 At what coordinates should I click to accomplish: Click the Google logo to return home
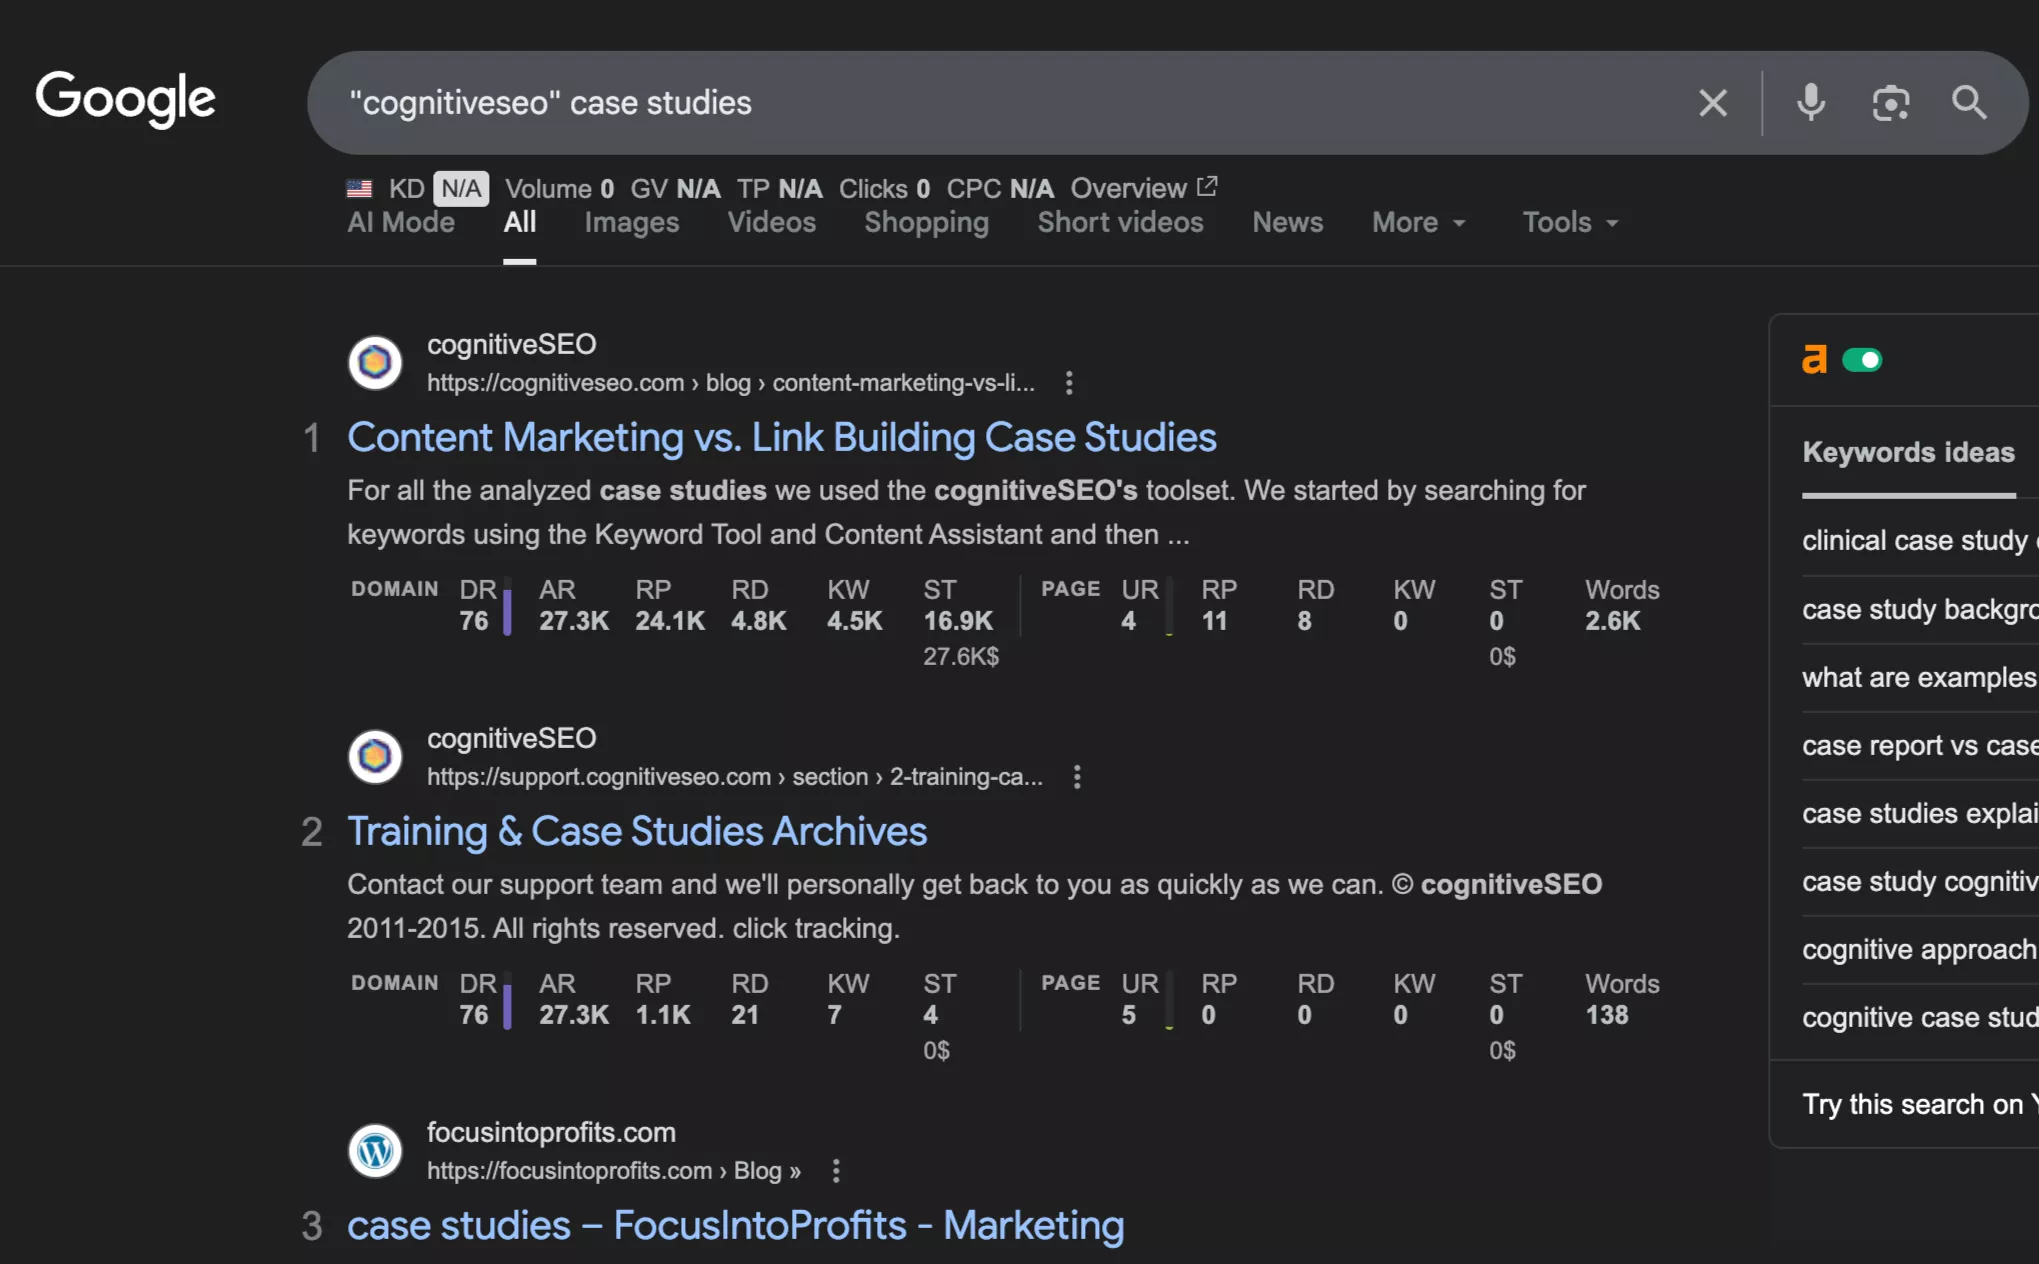124,98
